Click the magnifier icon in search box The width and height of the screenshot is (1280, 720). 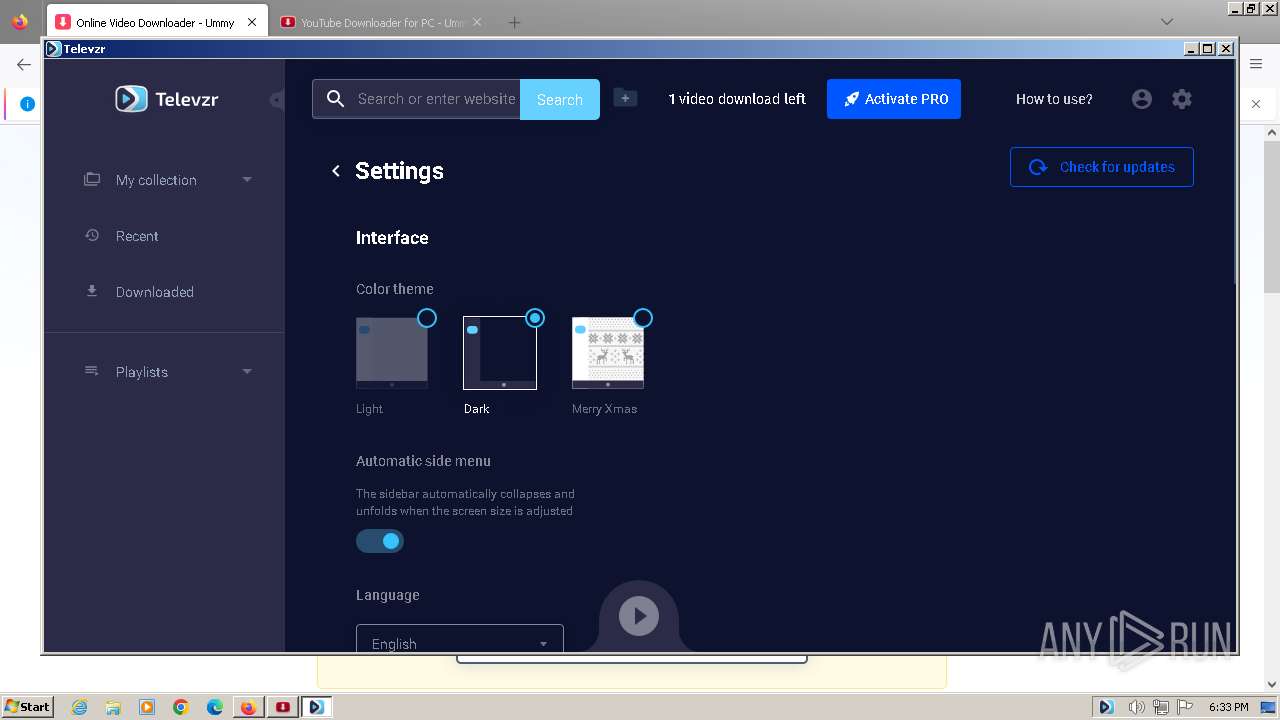(336, 99)
